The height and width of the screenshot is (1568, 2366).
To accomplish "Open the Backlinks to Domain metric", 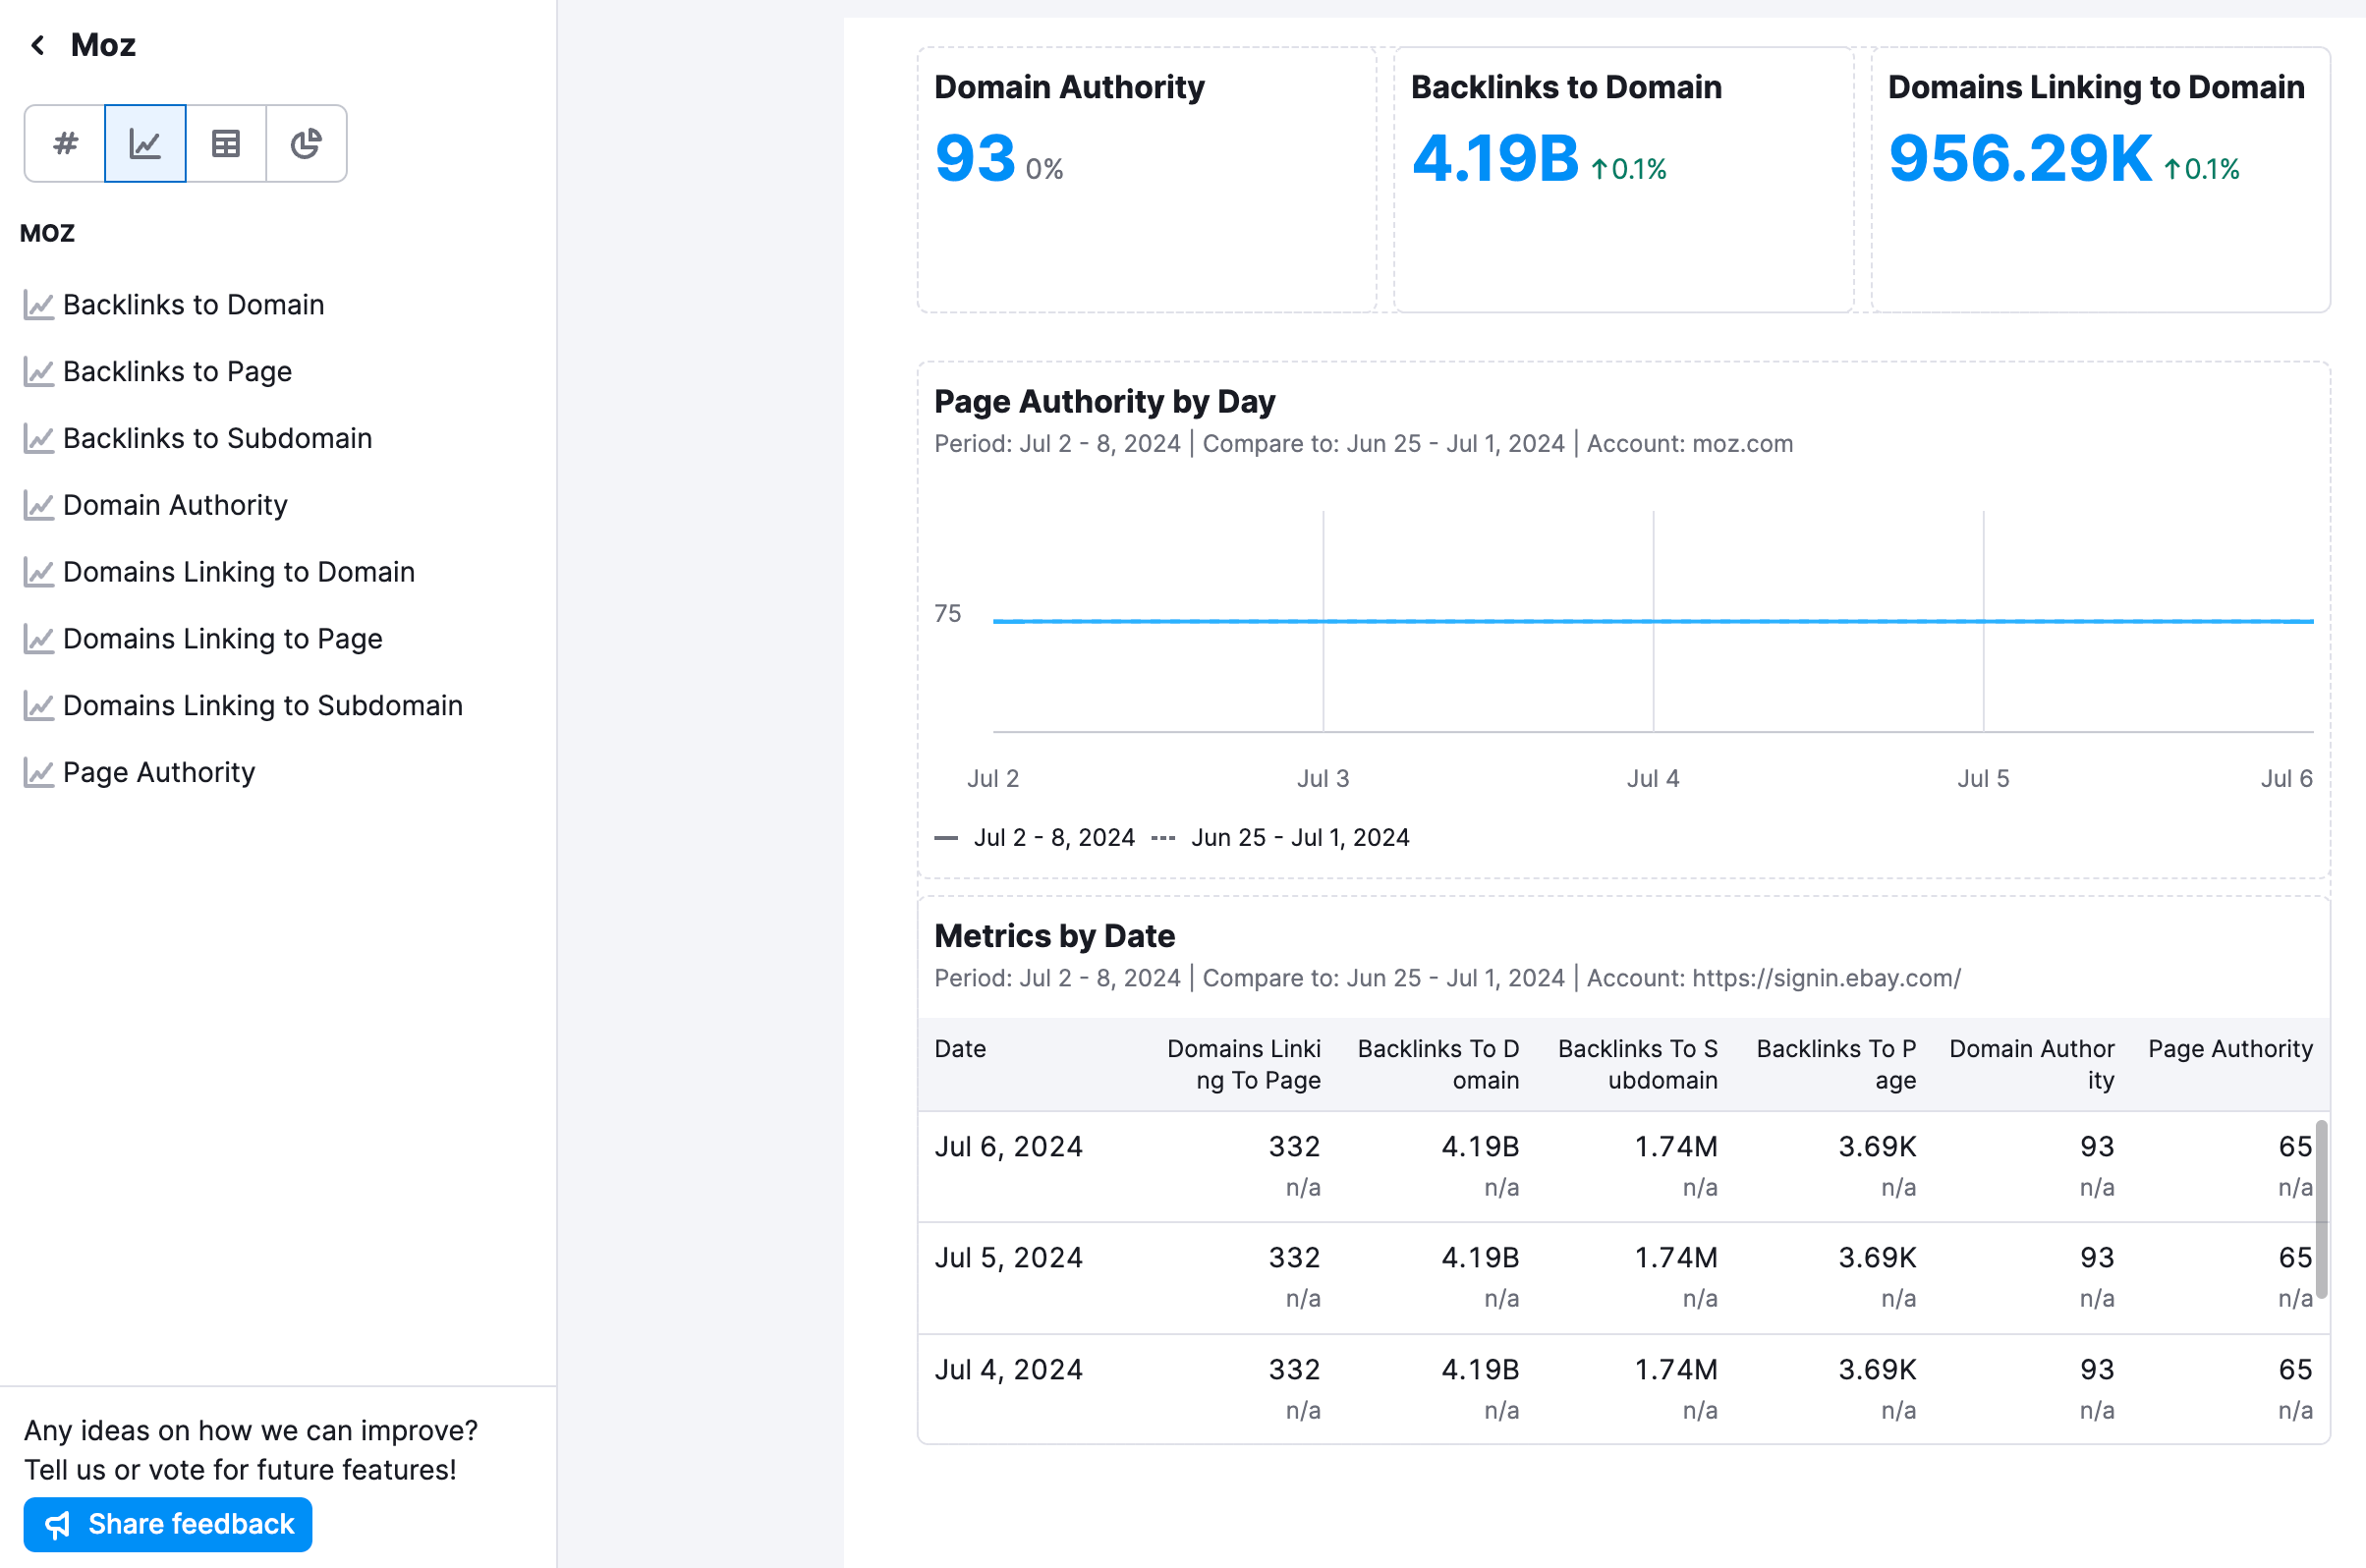I will pos(193,304).
